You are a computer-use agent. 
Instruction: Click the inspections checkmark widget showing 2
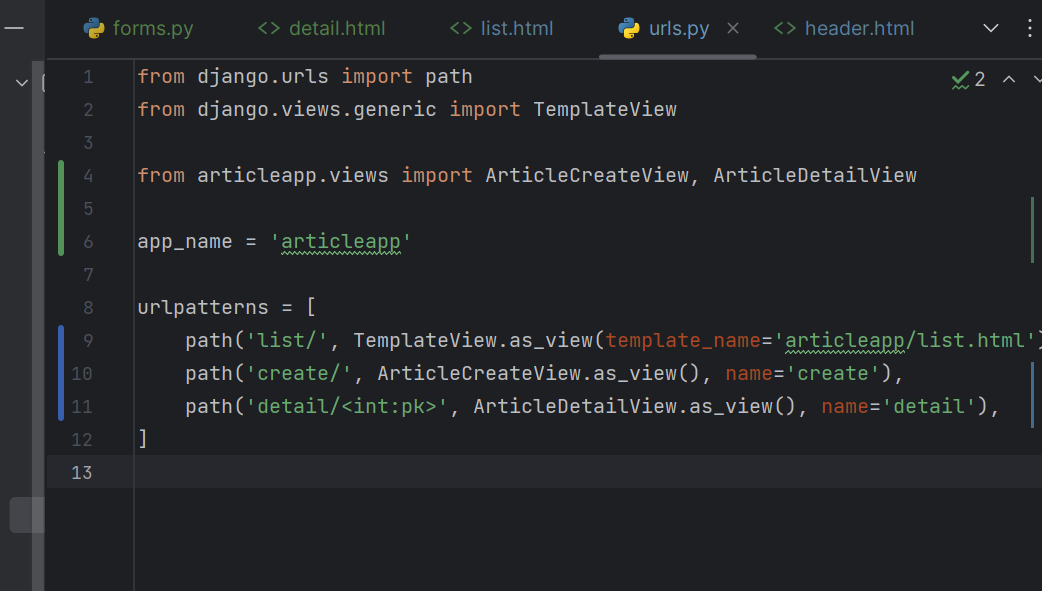(968, 80)
